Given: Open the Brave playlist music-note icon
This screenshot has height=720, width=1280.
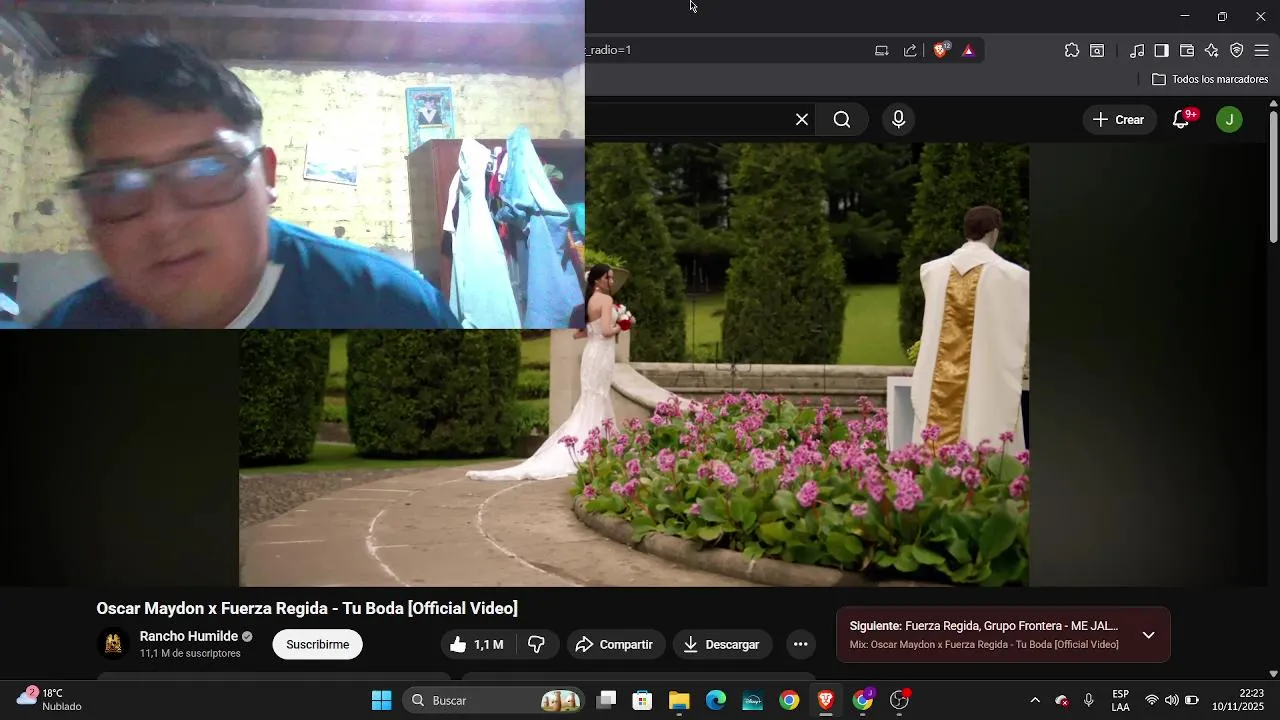Looking at the screenshot, I should tap(1137, 50).
